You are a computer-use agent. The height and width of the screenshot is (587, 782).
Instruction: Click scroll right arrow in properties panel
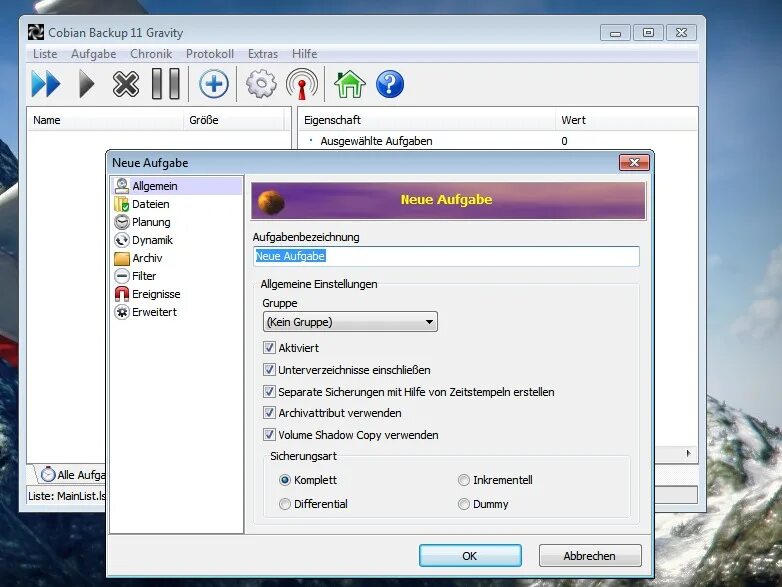[688, 453]
